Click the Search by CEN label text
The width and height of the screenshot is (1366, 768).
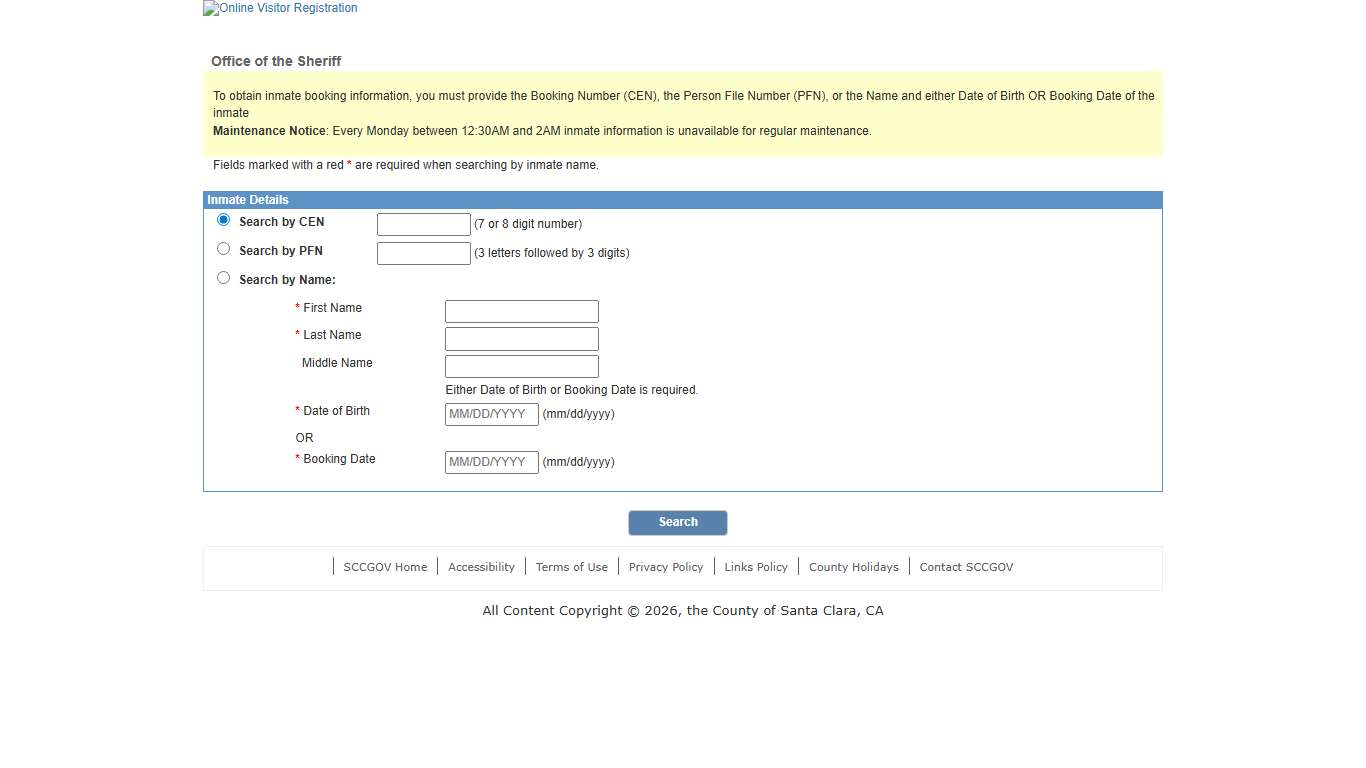click(x=281, y=222)
